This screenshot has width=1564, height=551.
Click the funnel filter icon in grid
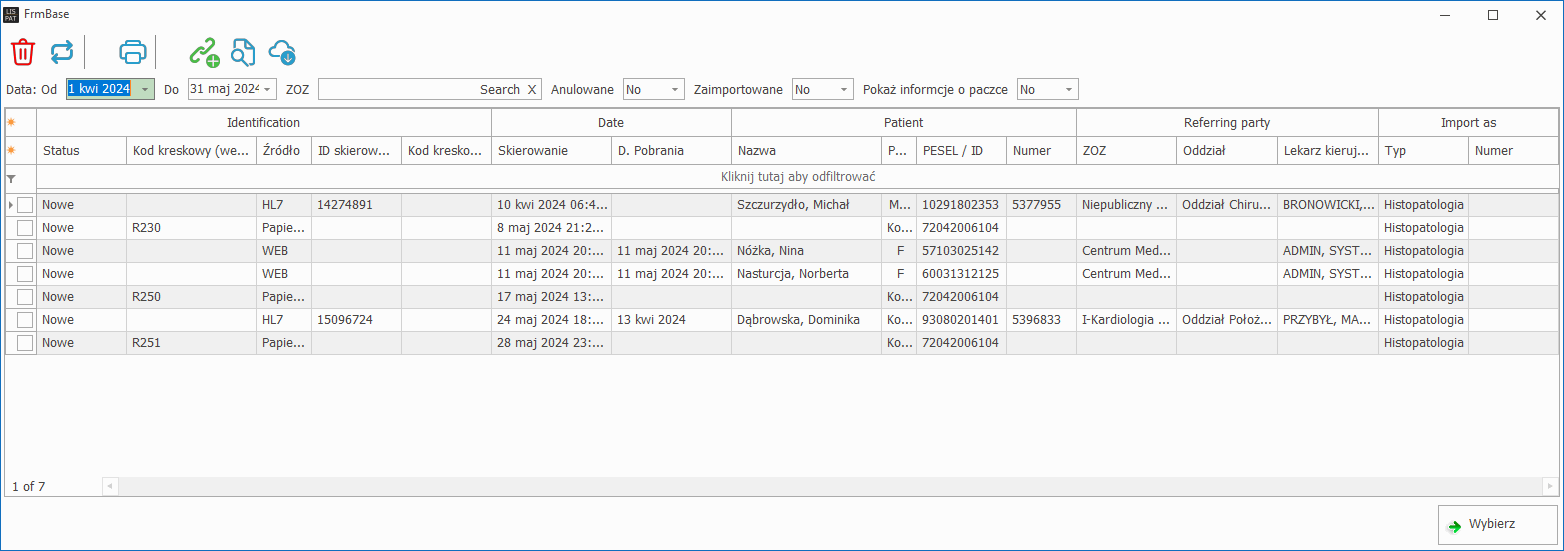12,178
